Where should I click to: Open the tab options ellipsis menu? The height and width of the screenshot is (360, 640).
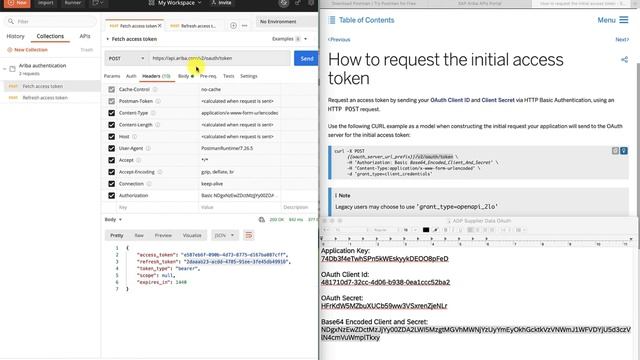pyautogui.click(x=244, y=26)
